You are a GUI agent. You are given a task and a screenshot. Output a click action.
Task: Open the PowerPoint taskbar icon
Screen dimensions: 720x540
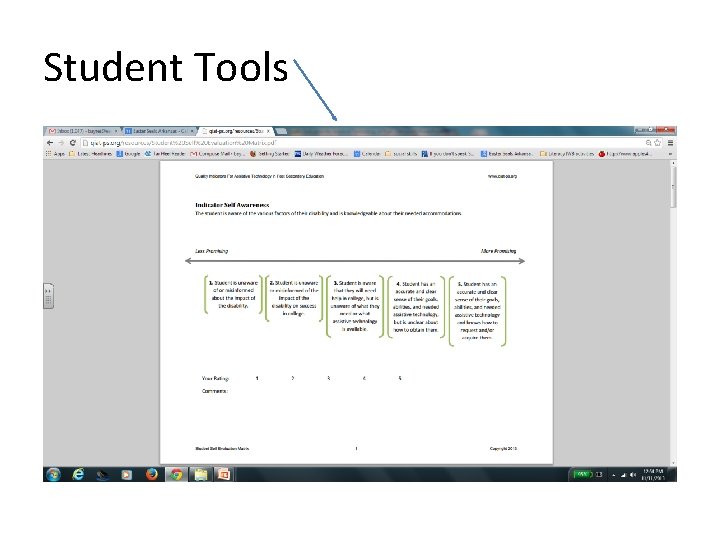(224, 474)
